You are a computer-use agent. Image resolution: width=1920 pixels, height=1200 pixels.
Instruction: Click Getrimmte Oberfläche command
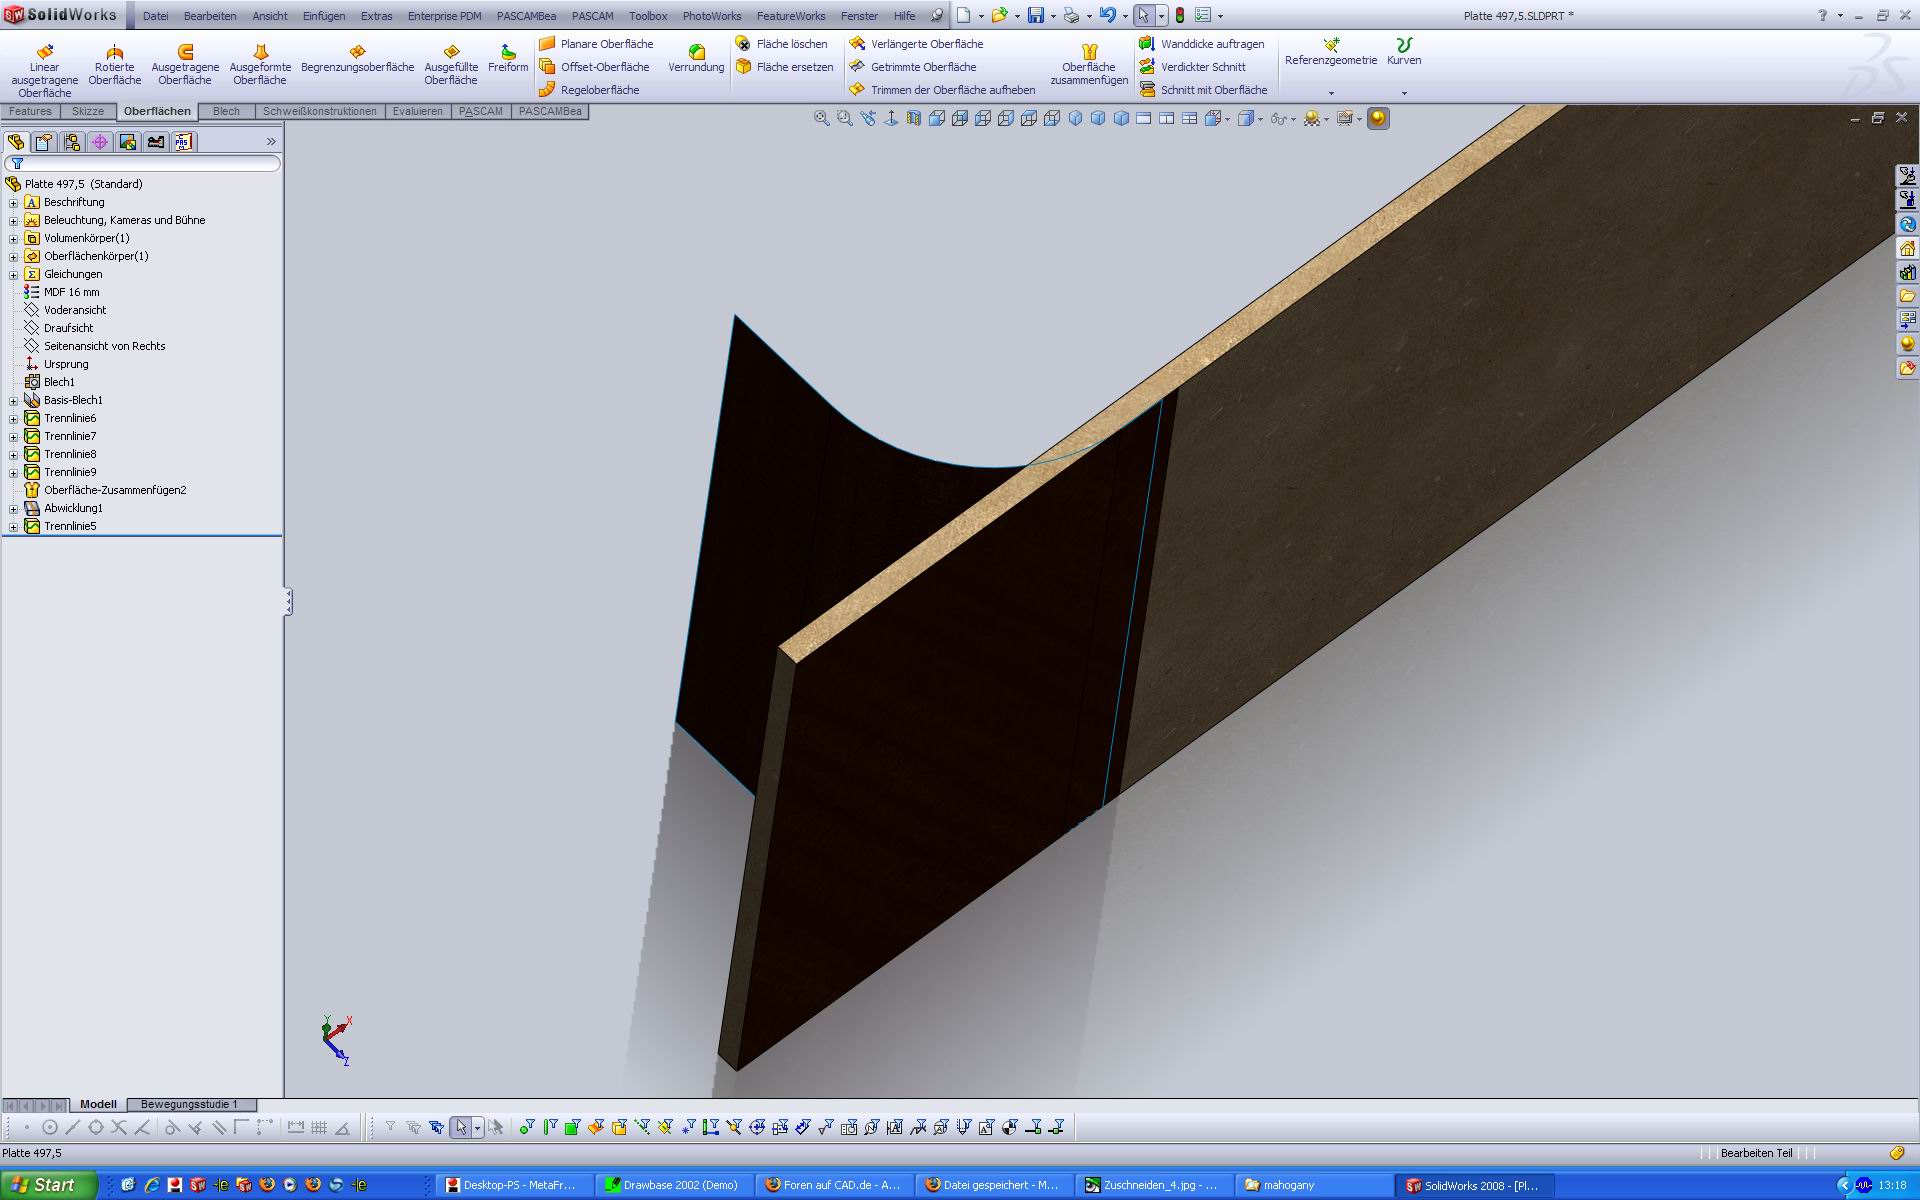click(913, 67)
